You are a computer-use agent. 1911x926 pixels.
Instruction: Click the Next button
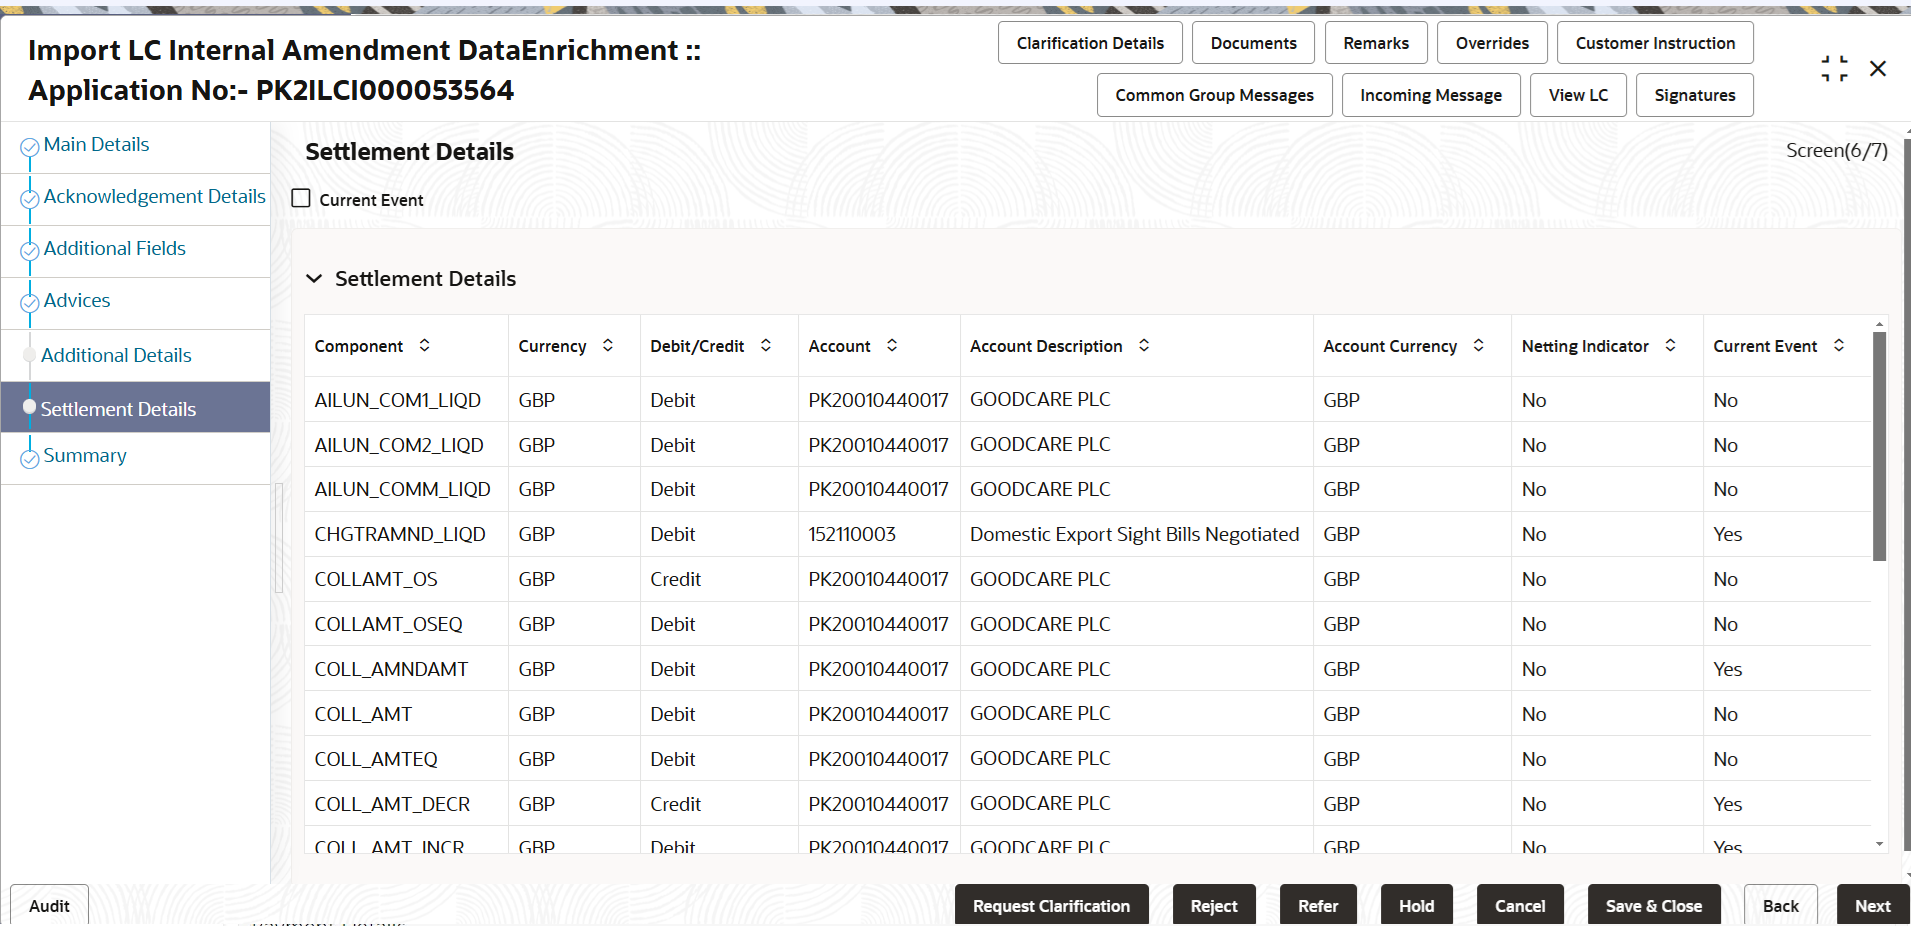[1872, 905]
